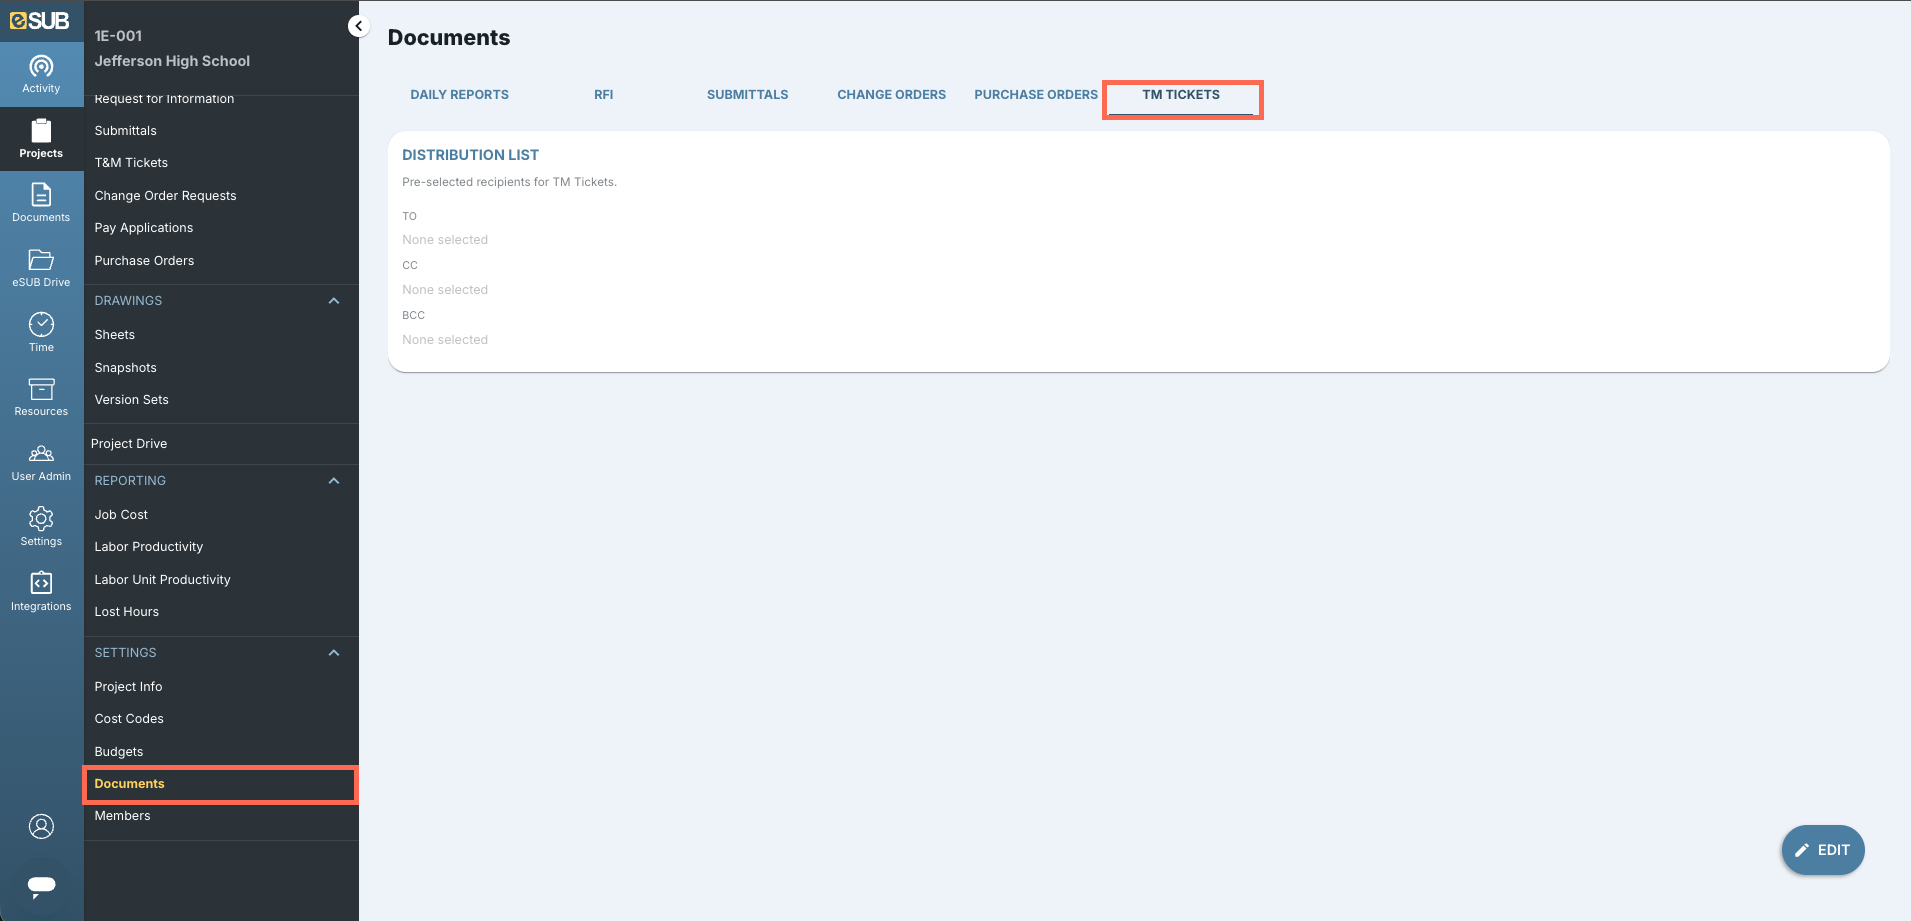Screen dimensions: 1911x921
Task: Open Change Order Requests
Action: point(165,196)
